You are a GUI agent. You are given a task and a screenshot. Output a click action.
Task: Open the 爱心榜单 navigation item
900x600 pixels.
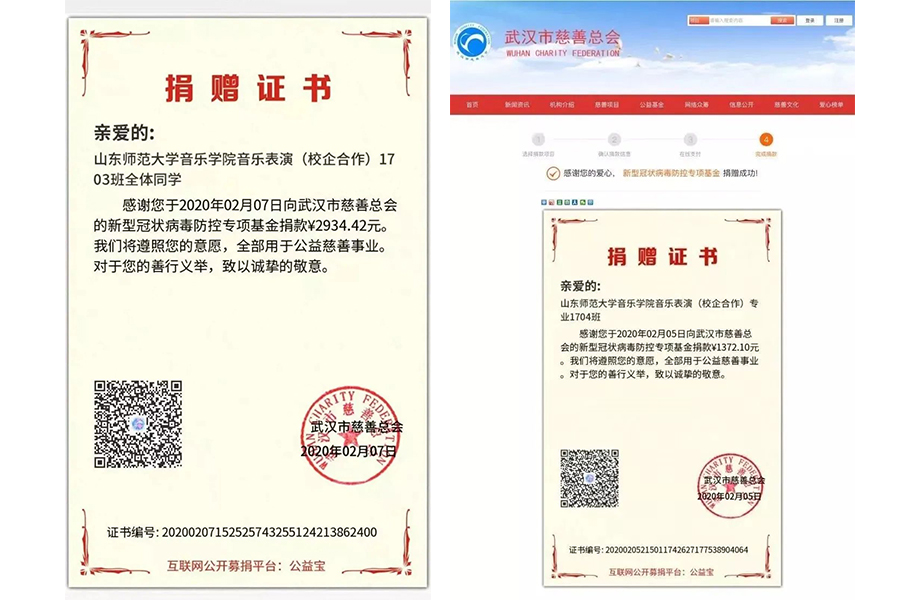pos(831,105)
